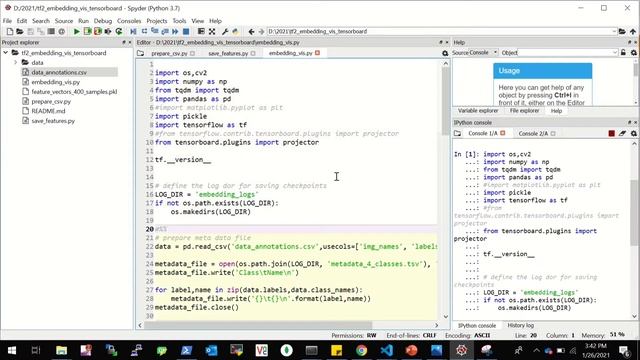
Task: Start debugging with the Debug file icon
Action: point(133,31)
